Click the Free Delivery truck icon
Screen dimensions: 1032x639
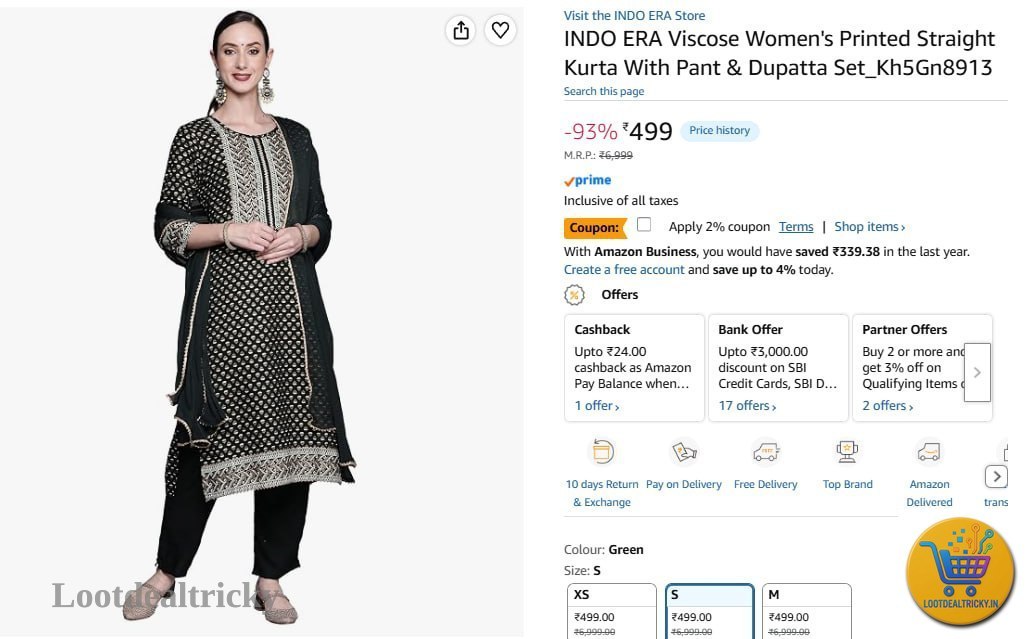765,452
